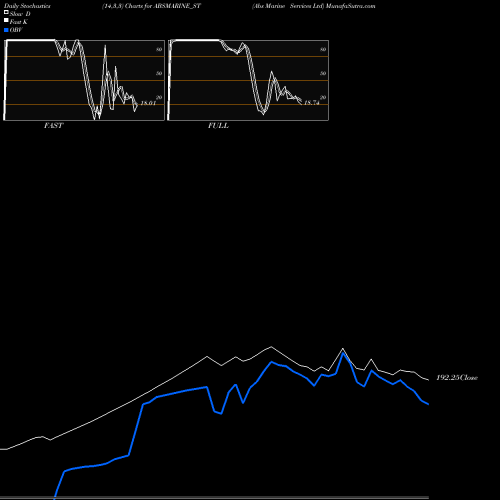Click the FULL chart label
The width and height of the screenshot is (500, 500).
[218, 126]
